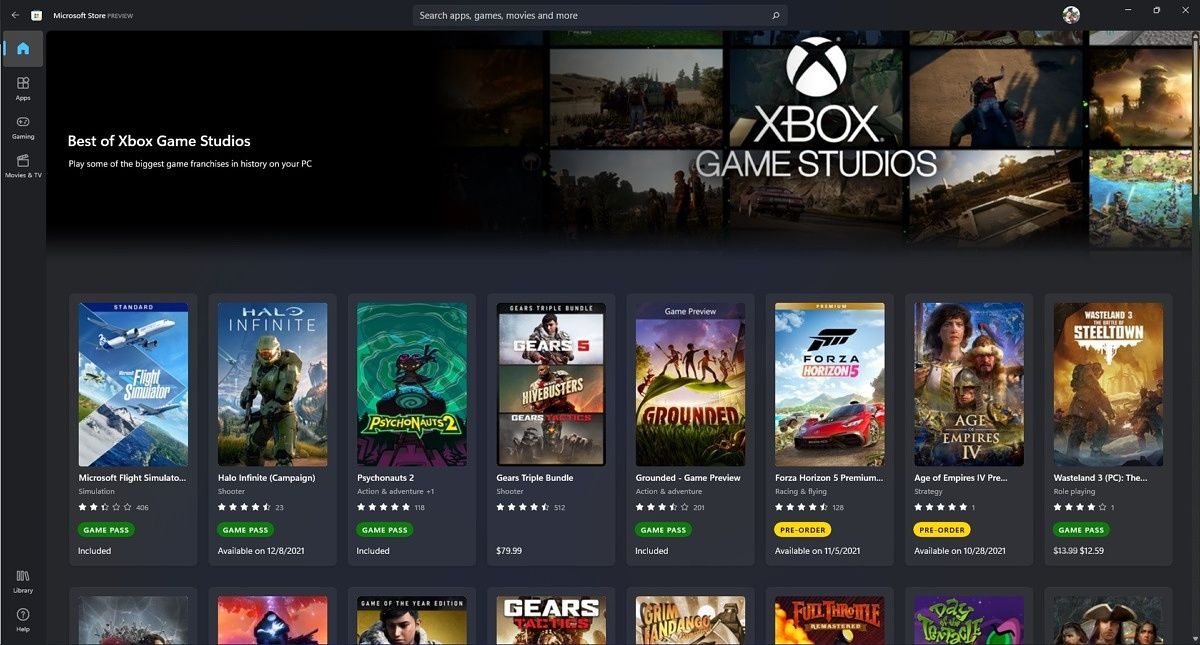The height and width of the screenshot is (645, 1200).
Task: Click the Game Pass badge under Halo Infinite
Action: pyautogui.click(x=245, y=530)
